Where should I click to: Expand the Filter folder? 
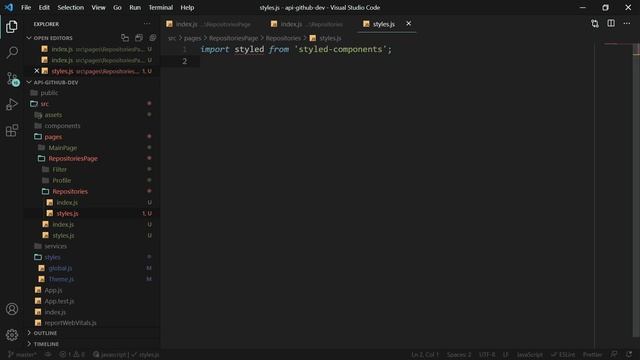[59, 170]
